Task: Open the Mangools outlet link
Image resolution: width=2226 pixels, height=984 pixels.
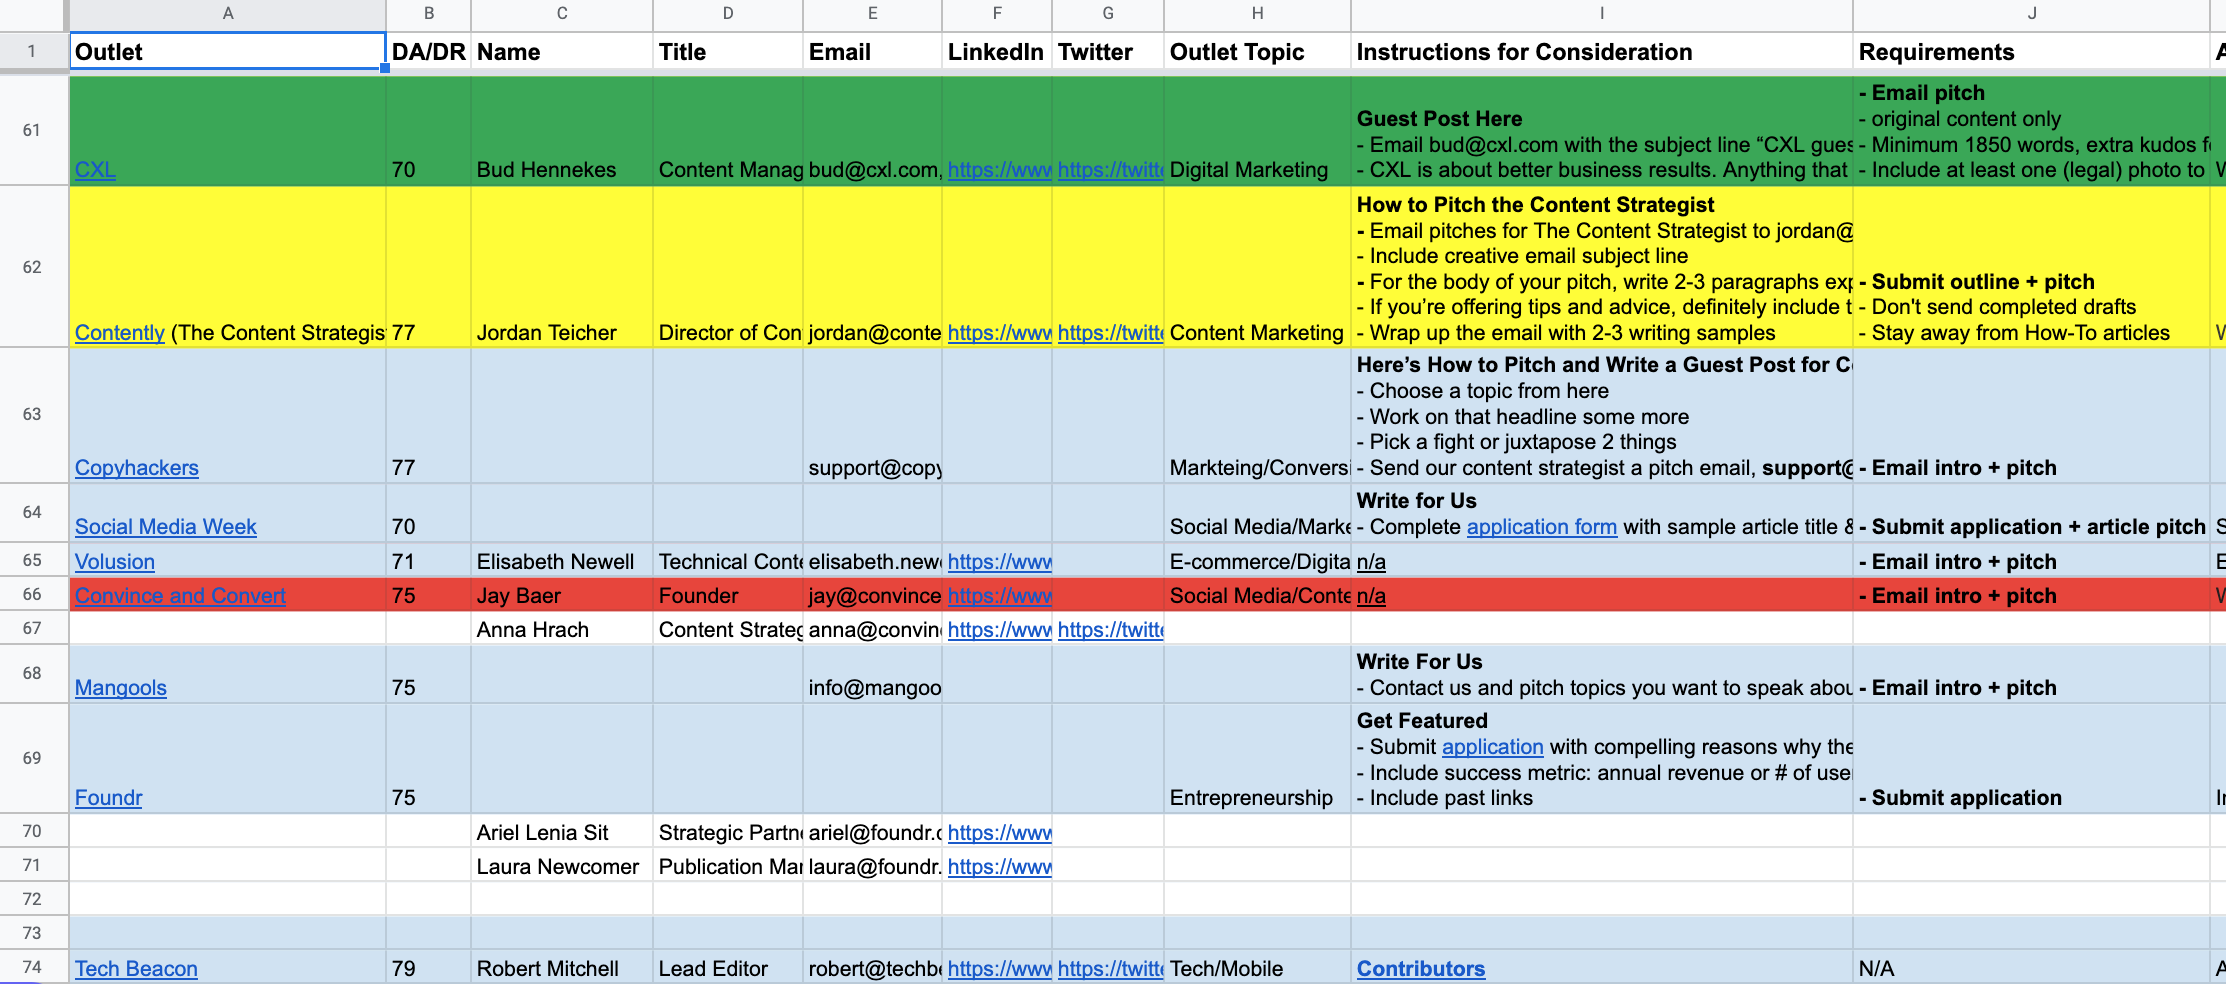Action: tap(120, 687)
